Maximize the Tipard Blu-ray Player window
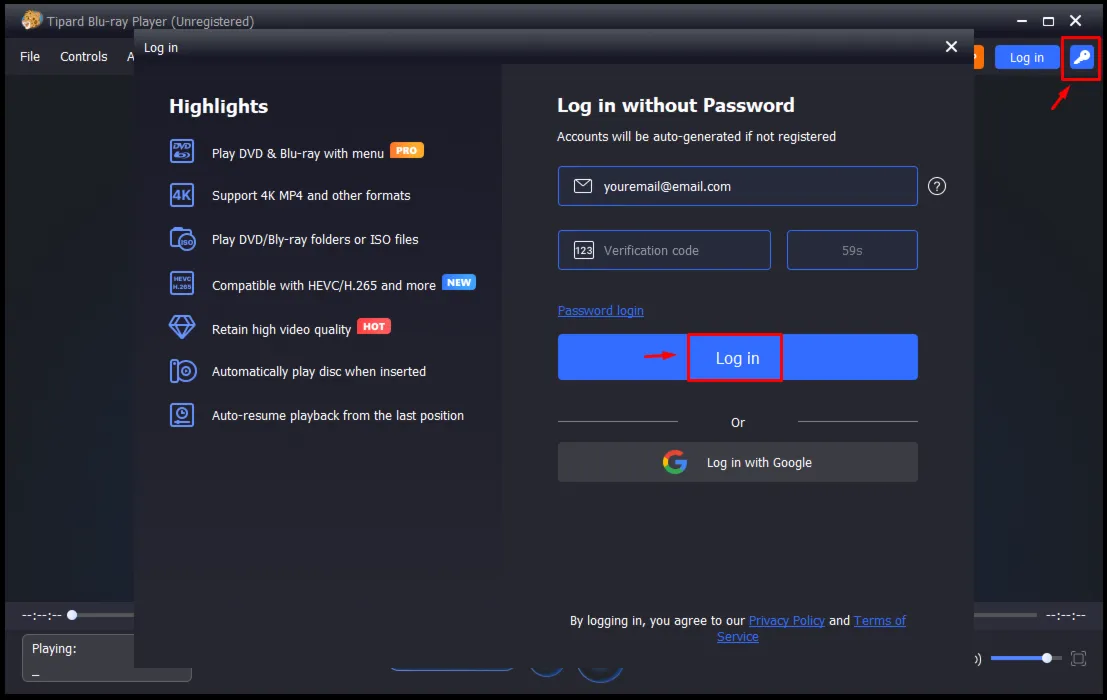1107x700 pixels. [1048, 20]
